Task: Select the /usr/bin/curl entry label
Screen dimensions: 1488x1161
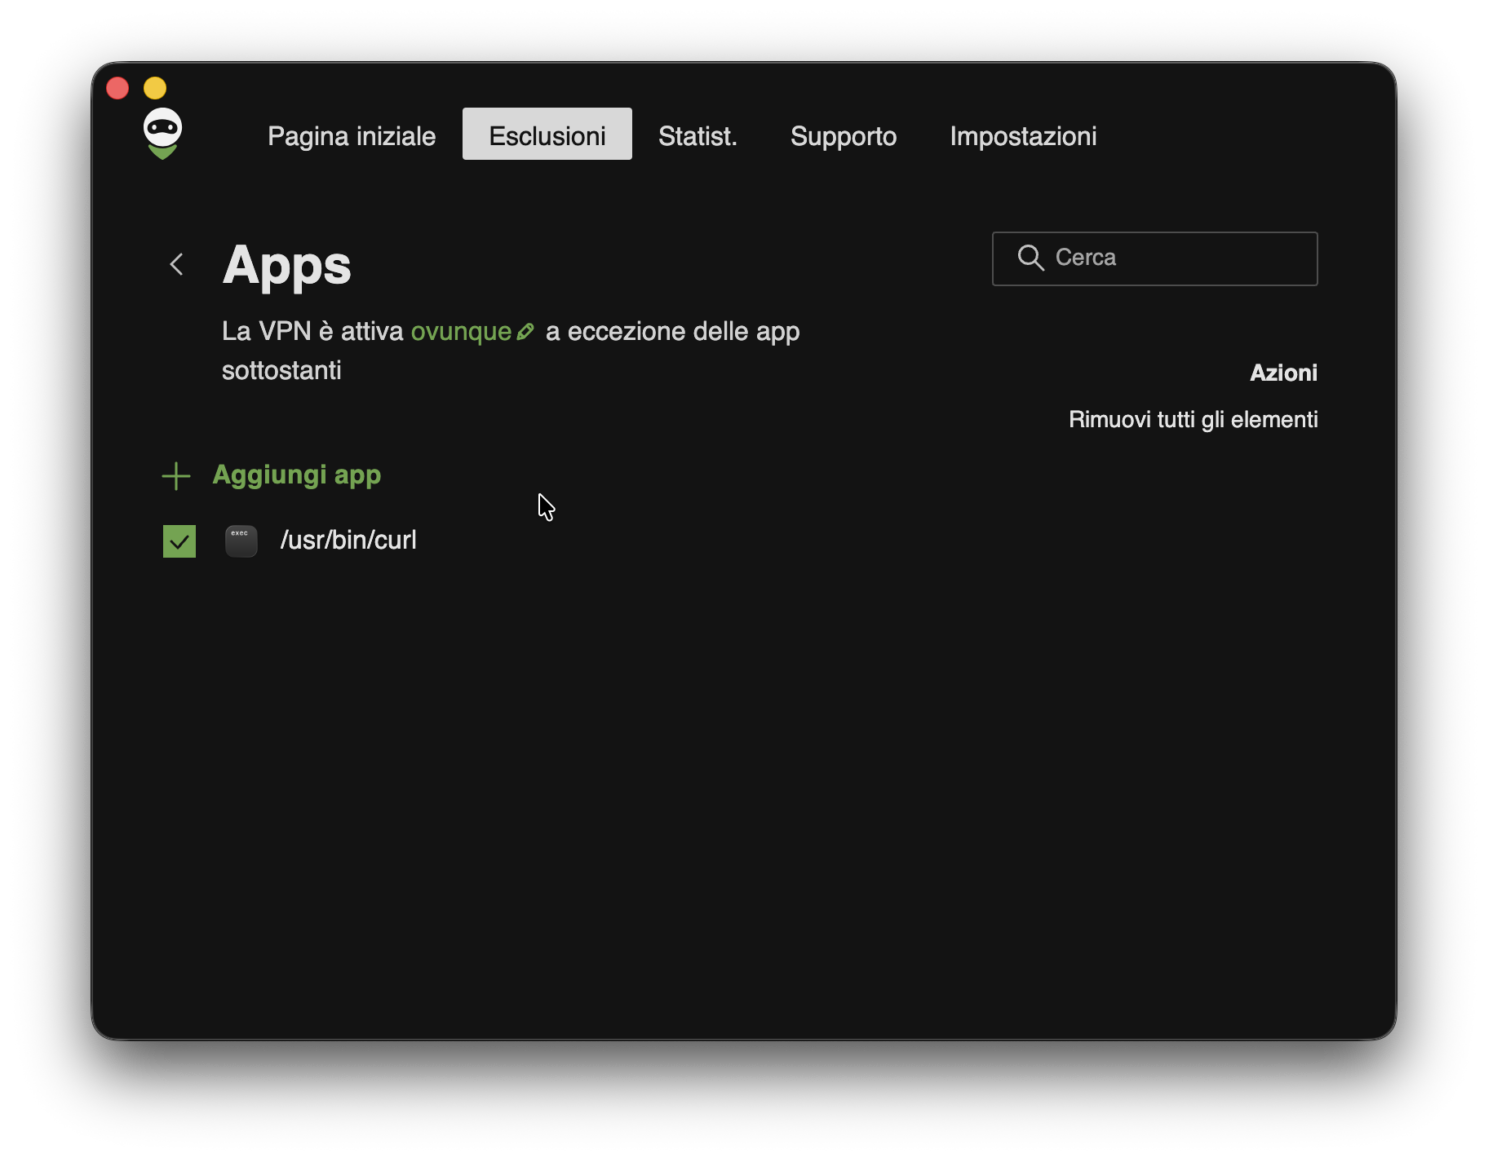Action: click(348, 540)
